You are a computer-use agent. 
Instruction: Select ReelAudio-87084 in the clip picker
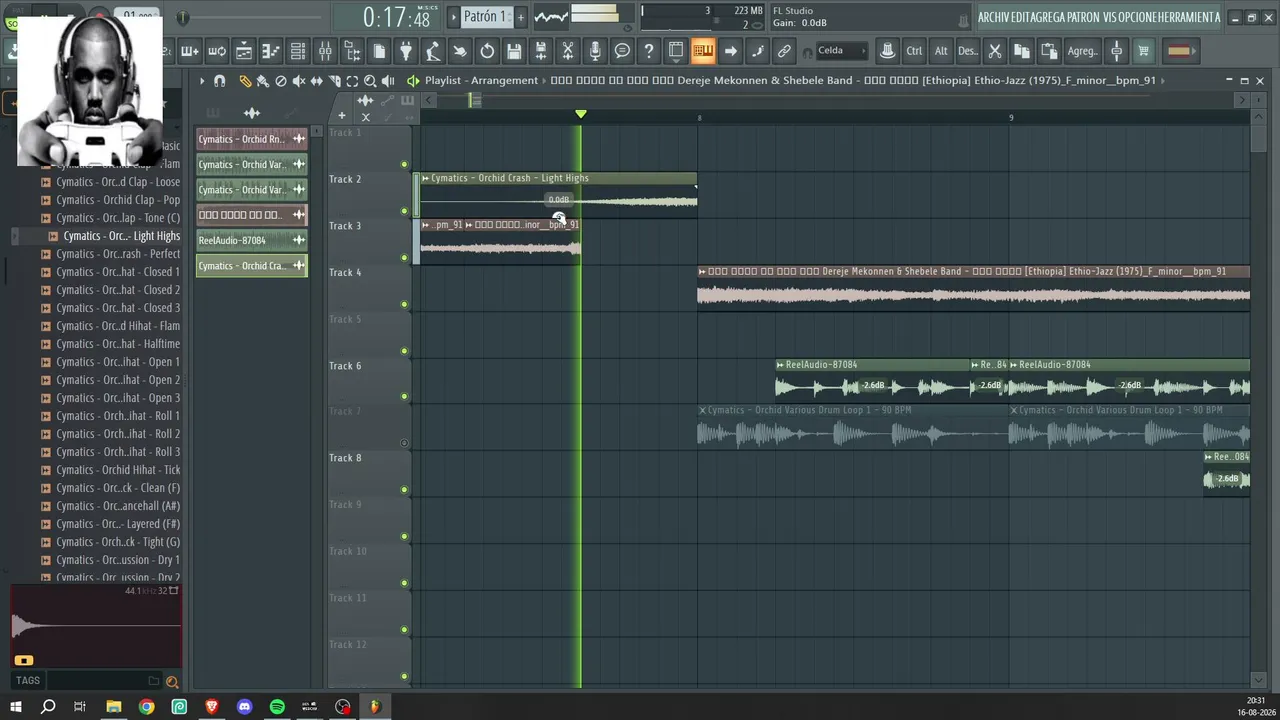(x=251, y=240)
